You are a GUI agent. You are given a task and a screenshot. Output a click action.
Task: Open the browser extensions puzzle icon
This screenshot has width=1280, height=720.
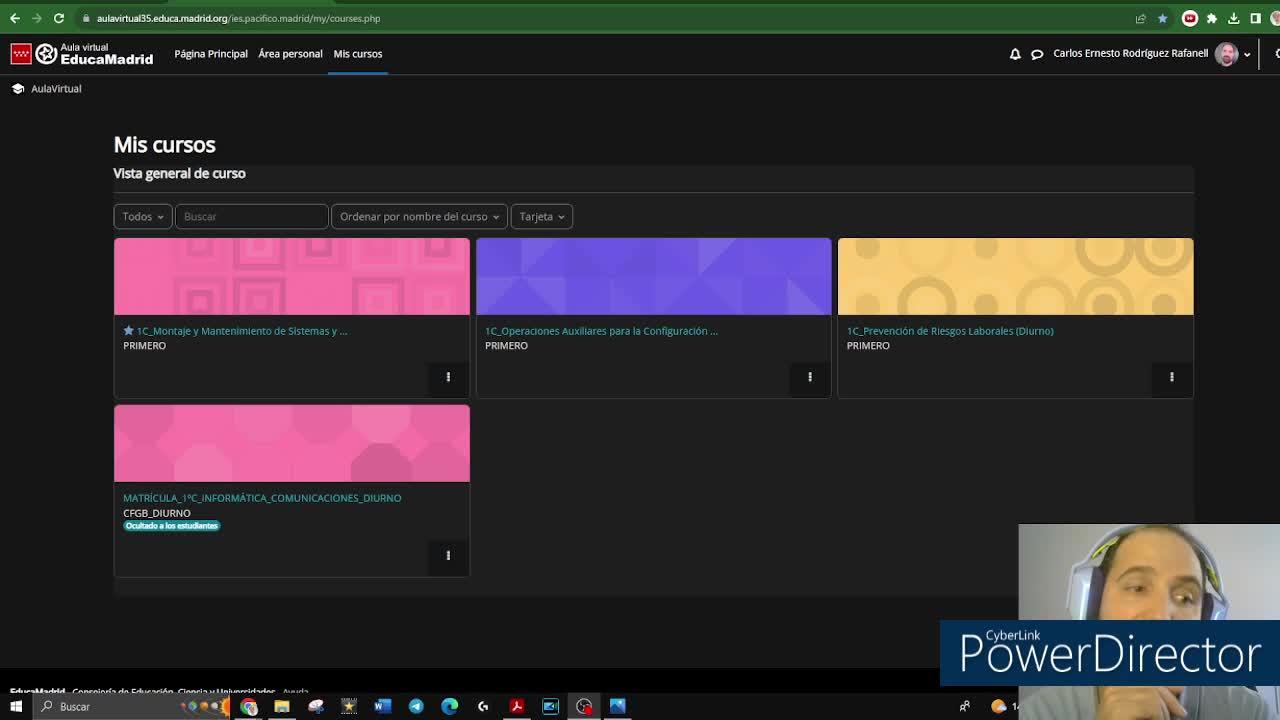point(1212,18)
